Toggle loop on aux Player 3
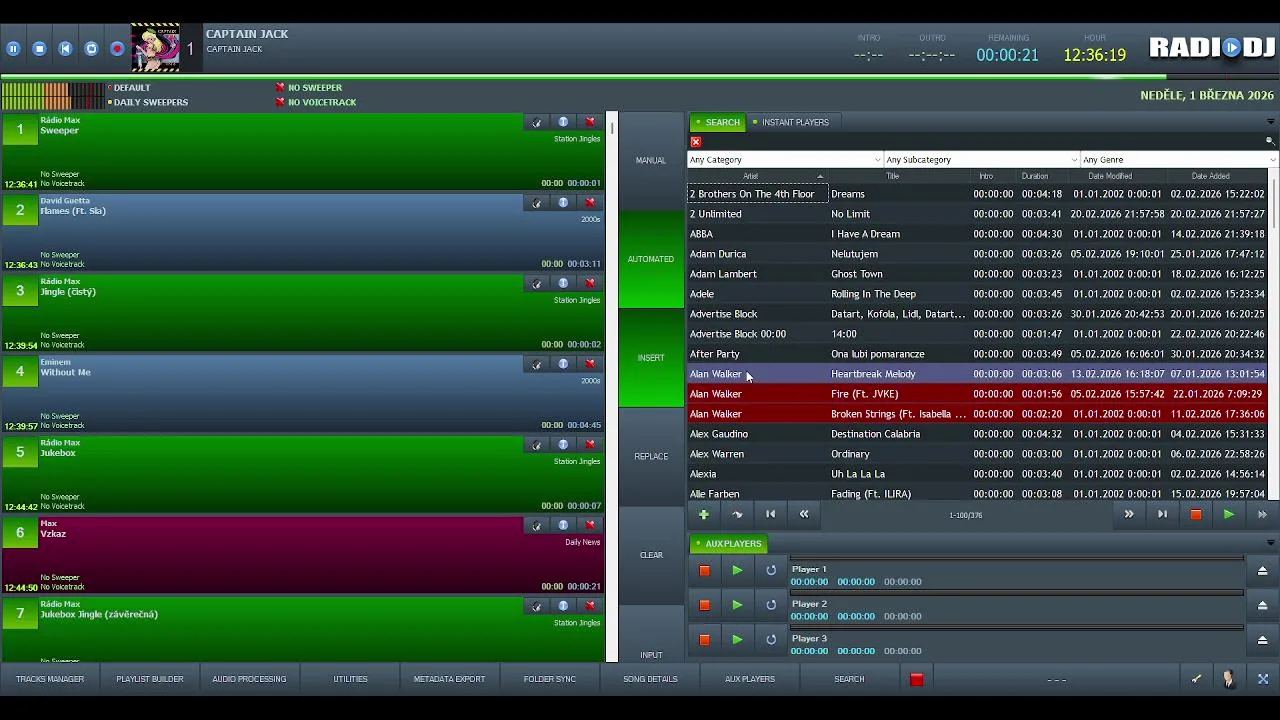 (771, 639)
